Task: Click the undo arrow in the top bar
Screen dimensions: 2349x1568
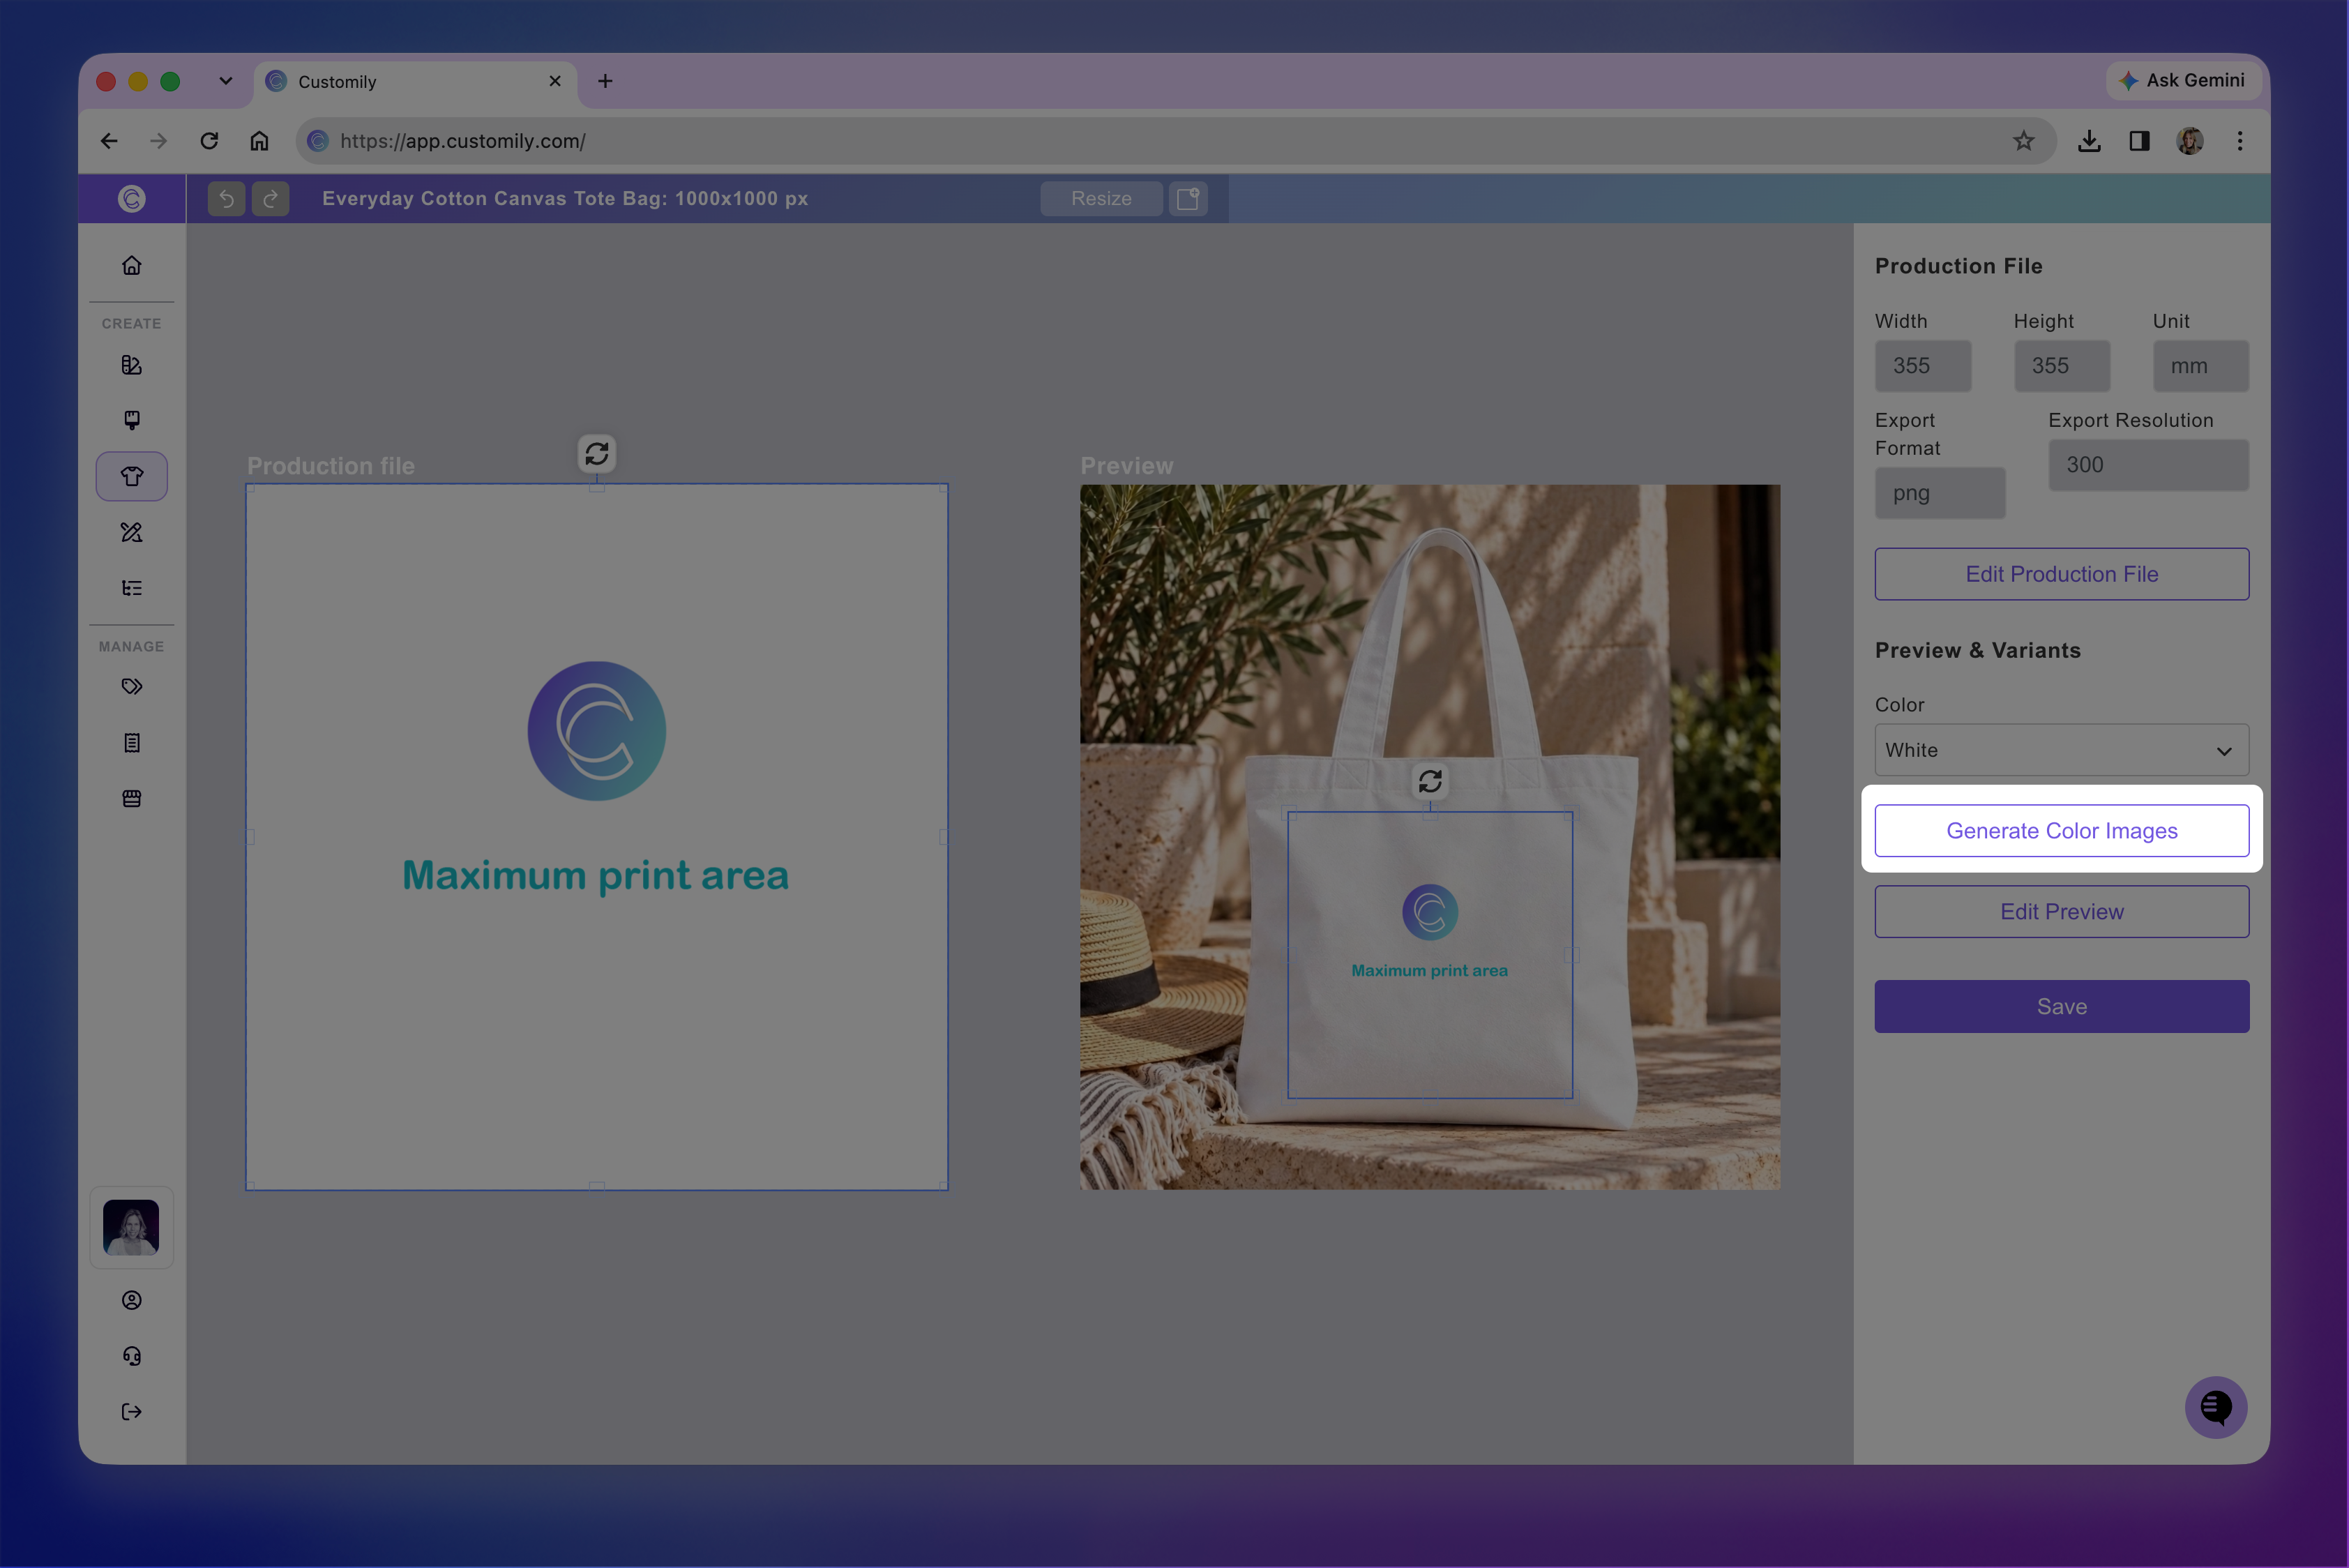Action: (x=226, y=199)
